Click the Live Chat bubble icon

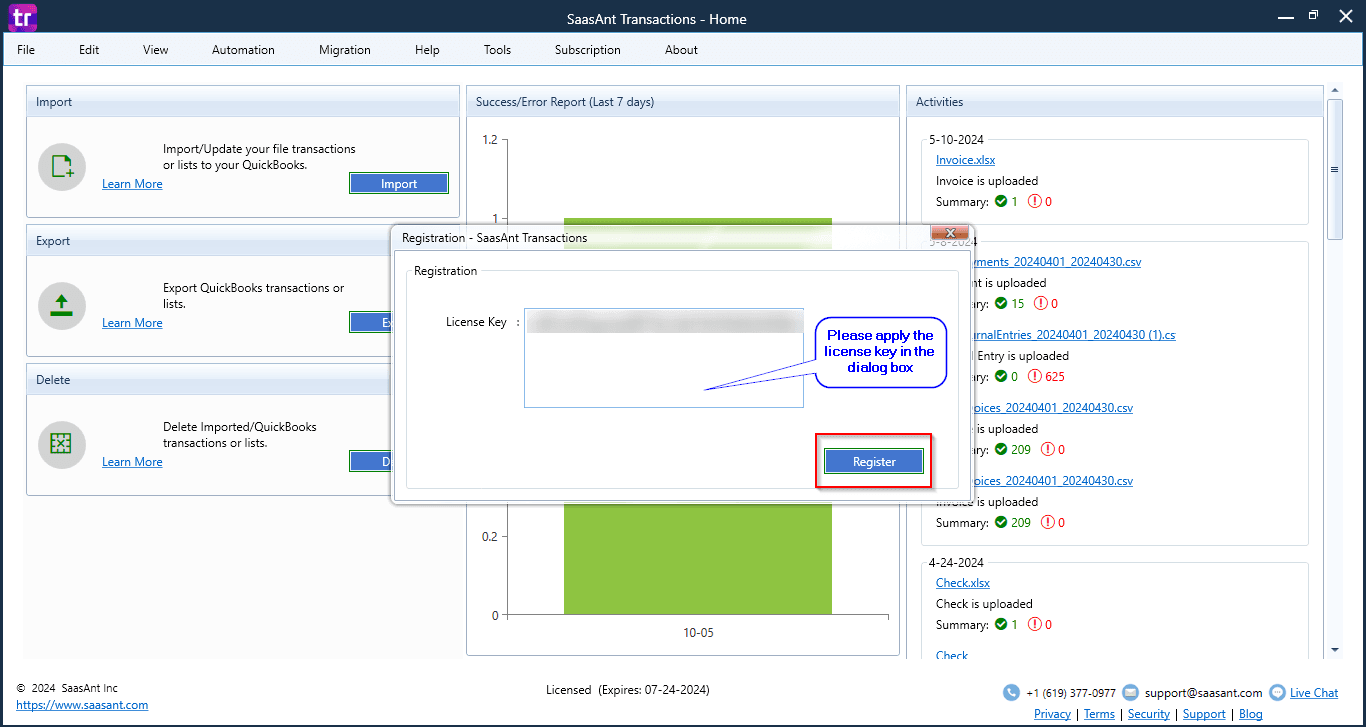point(1277,692)
